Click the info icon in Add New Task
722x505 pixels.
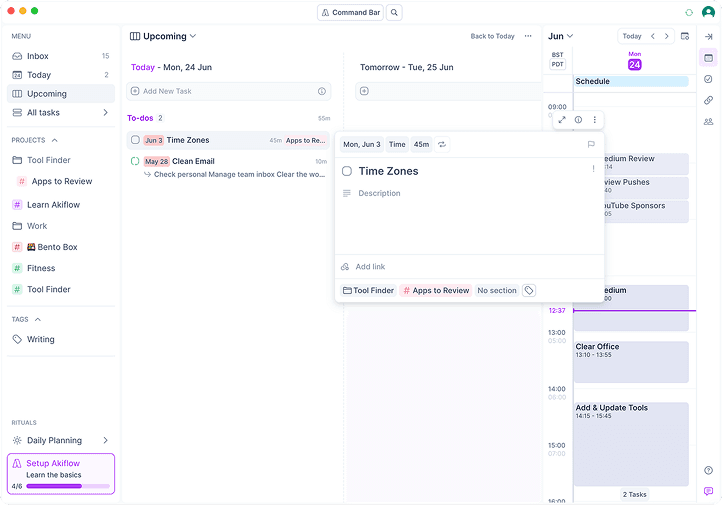322,91
